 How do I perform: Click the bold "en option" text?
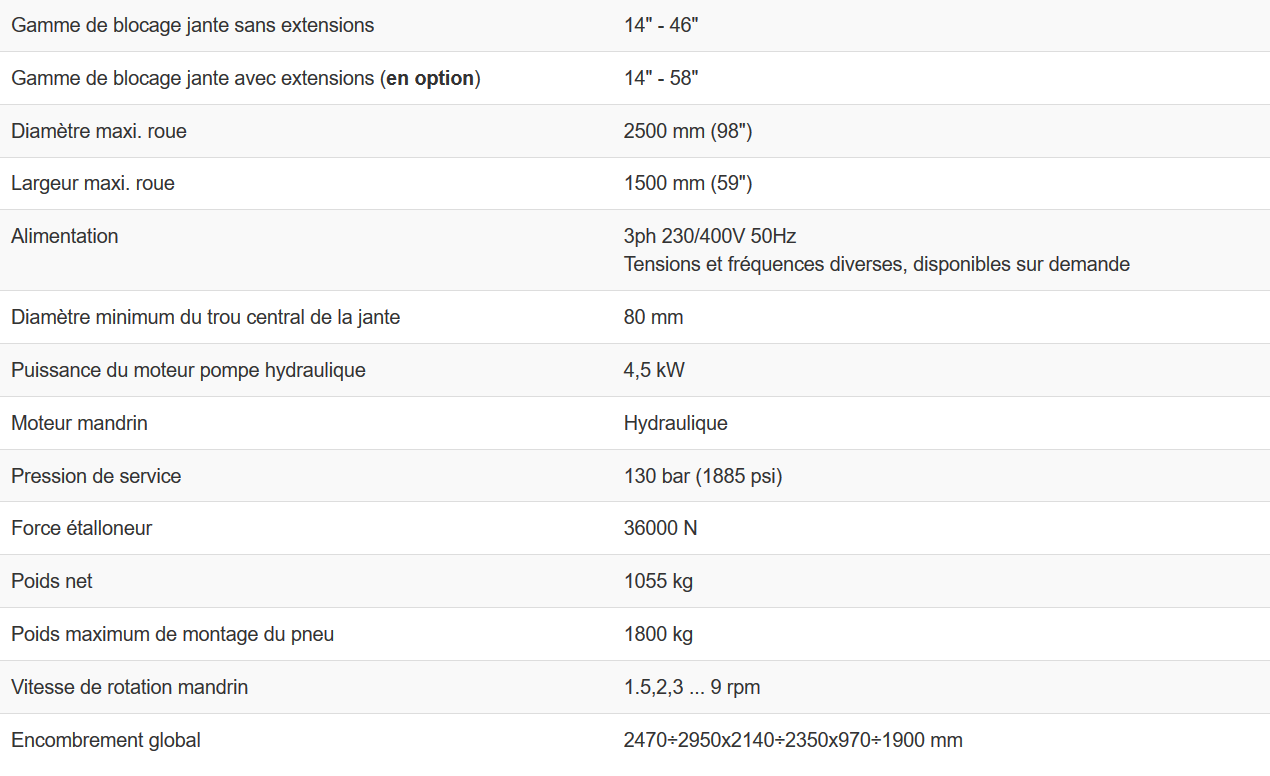(x=430, y=78)
